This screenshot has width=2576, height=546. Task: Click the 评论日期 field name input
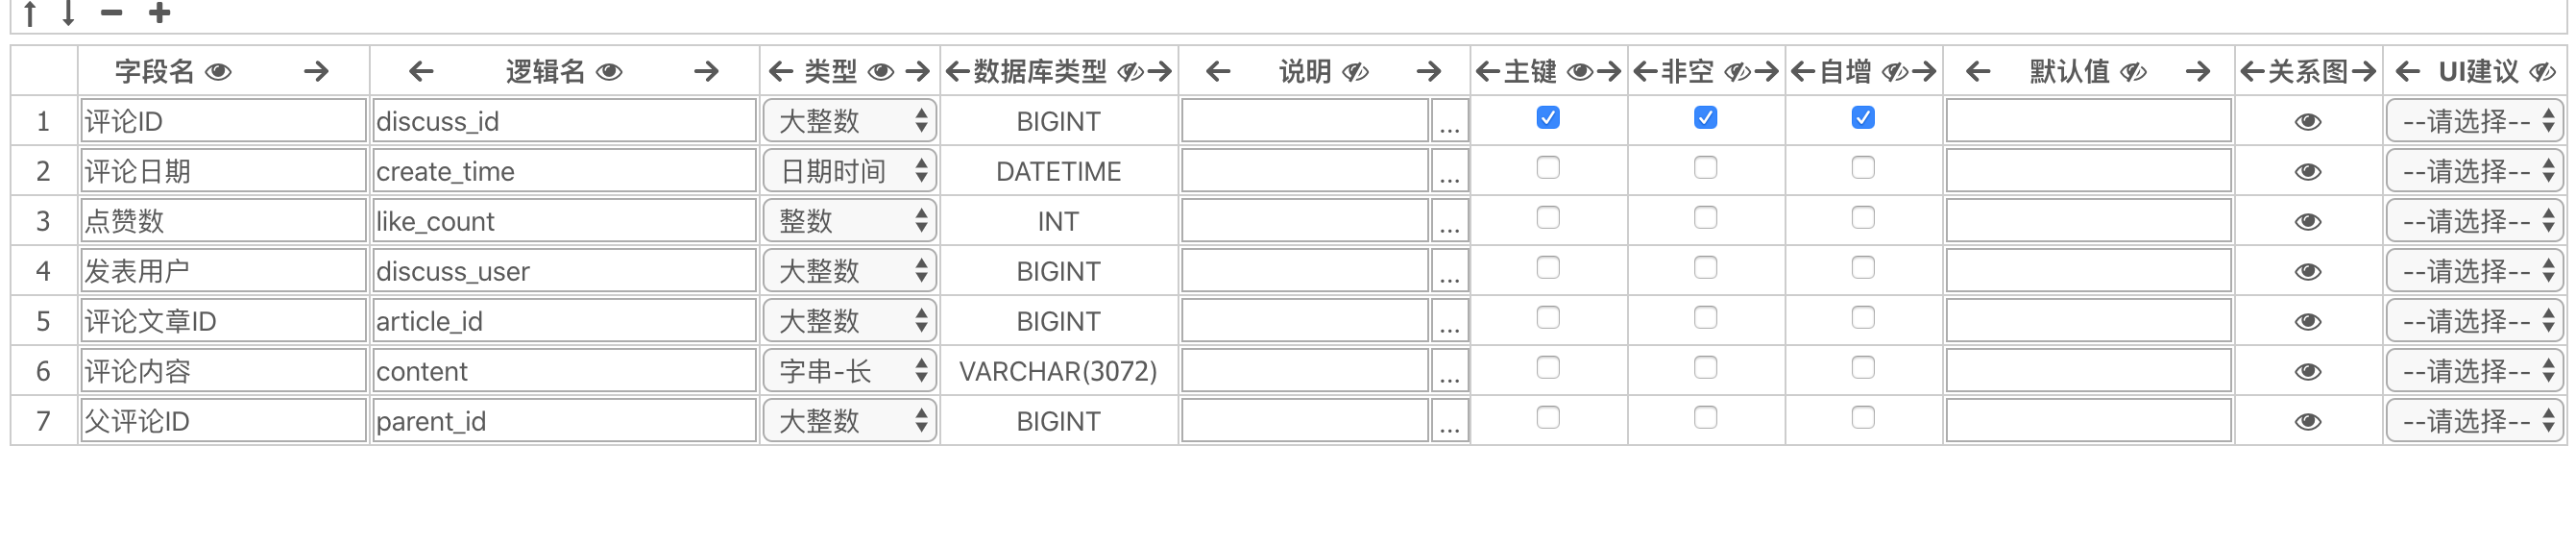pyautogui.click(x=224, y=171)
